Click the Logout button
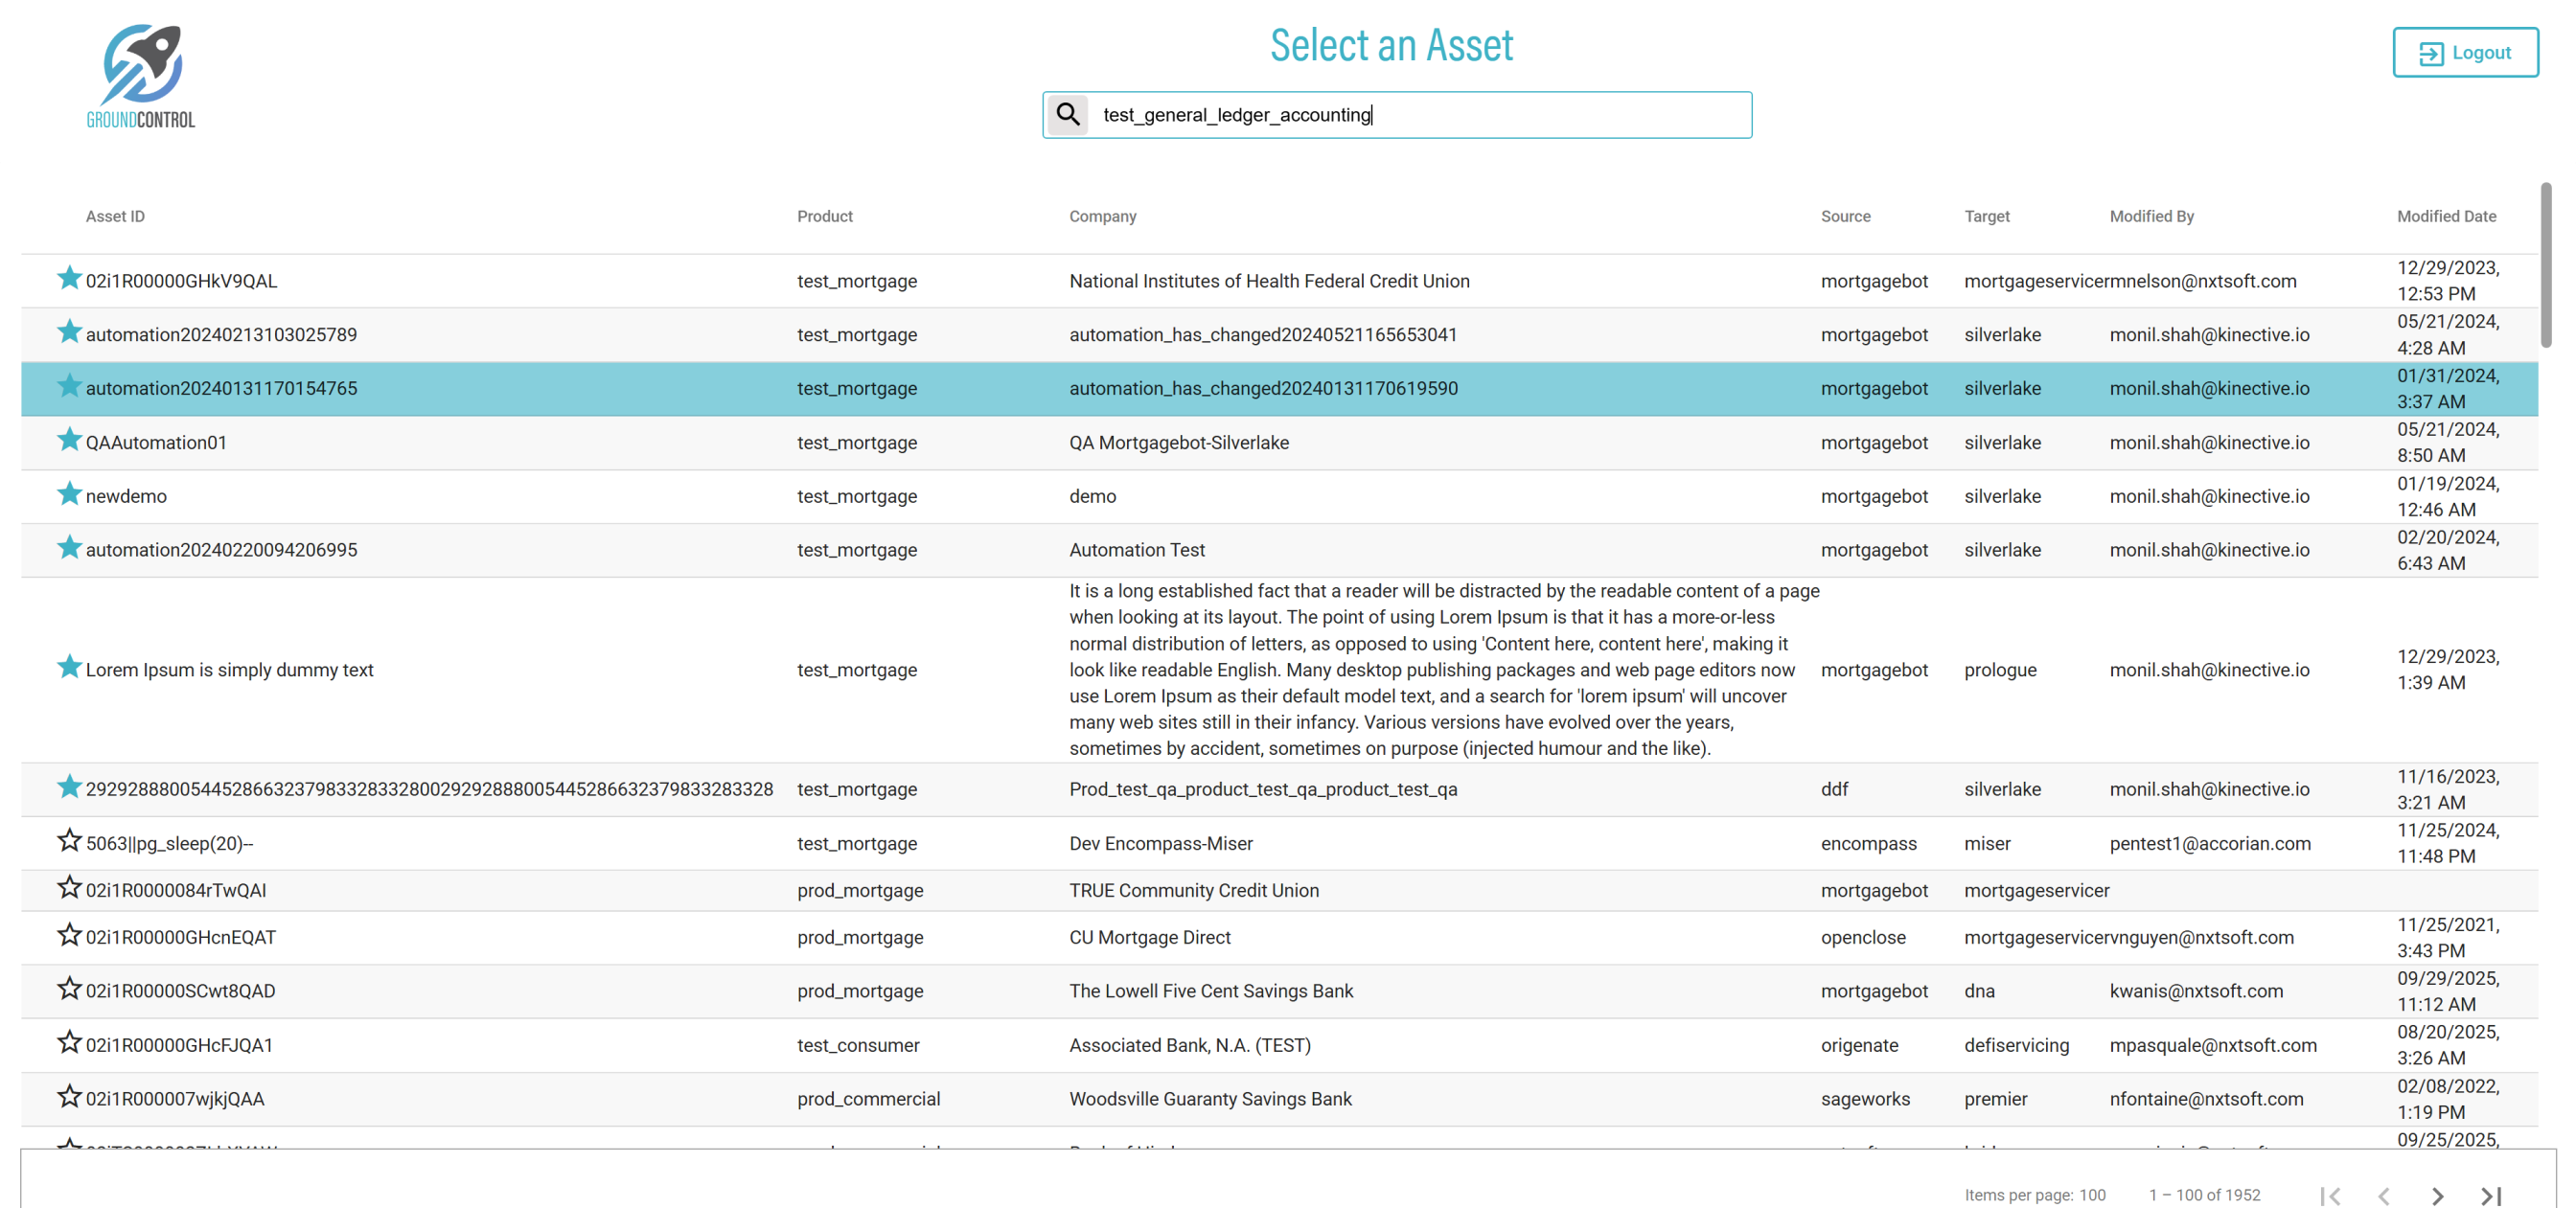Viewport: 2576px width, 1208px height. tap(2464, 52)
